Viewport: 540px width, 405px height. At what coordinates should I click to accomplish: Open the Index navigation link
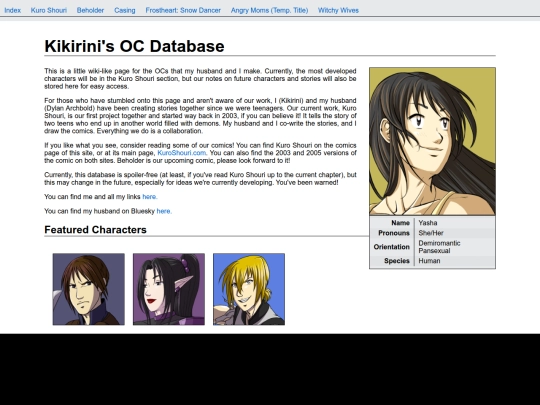[x=12, y=10]
